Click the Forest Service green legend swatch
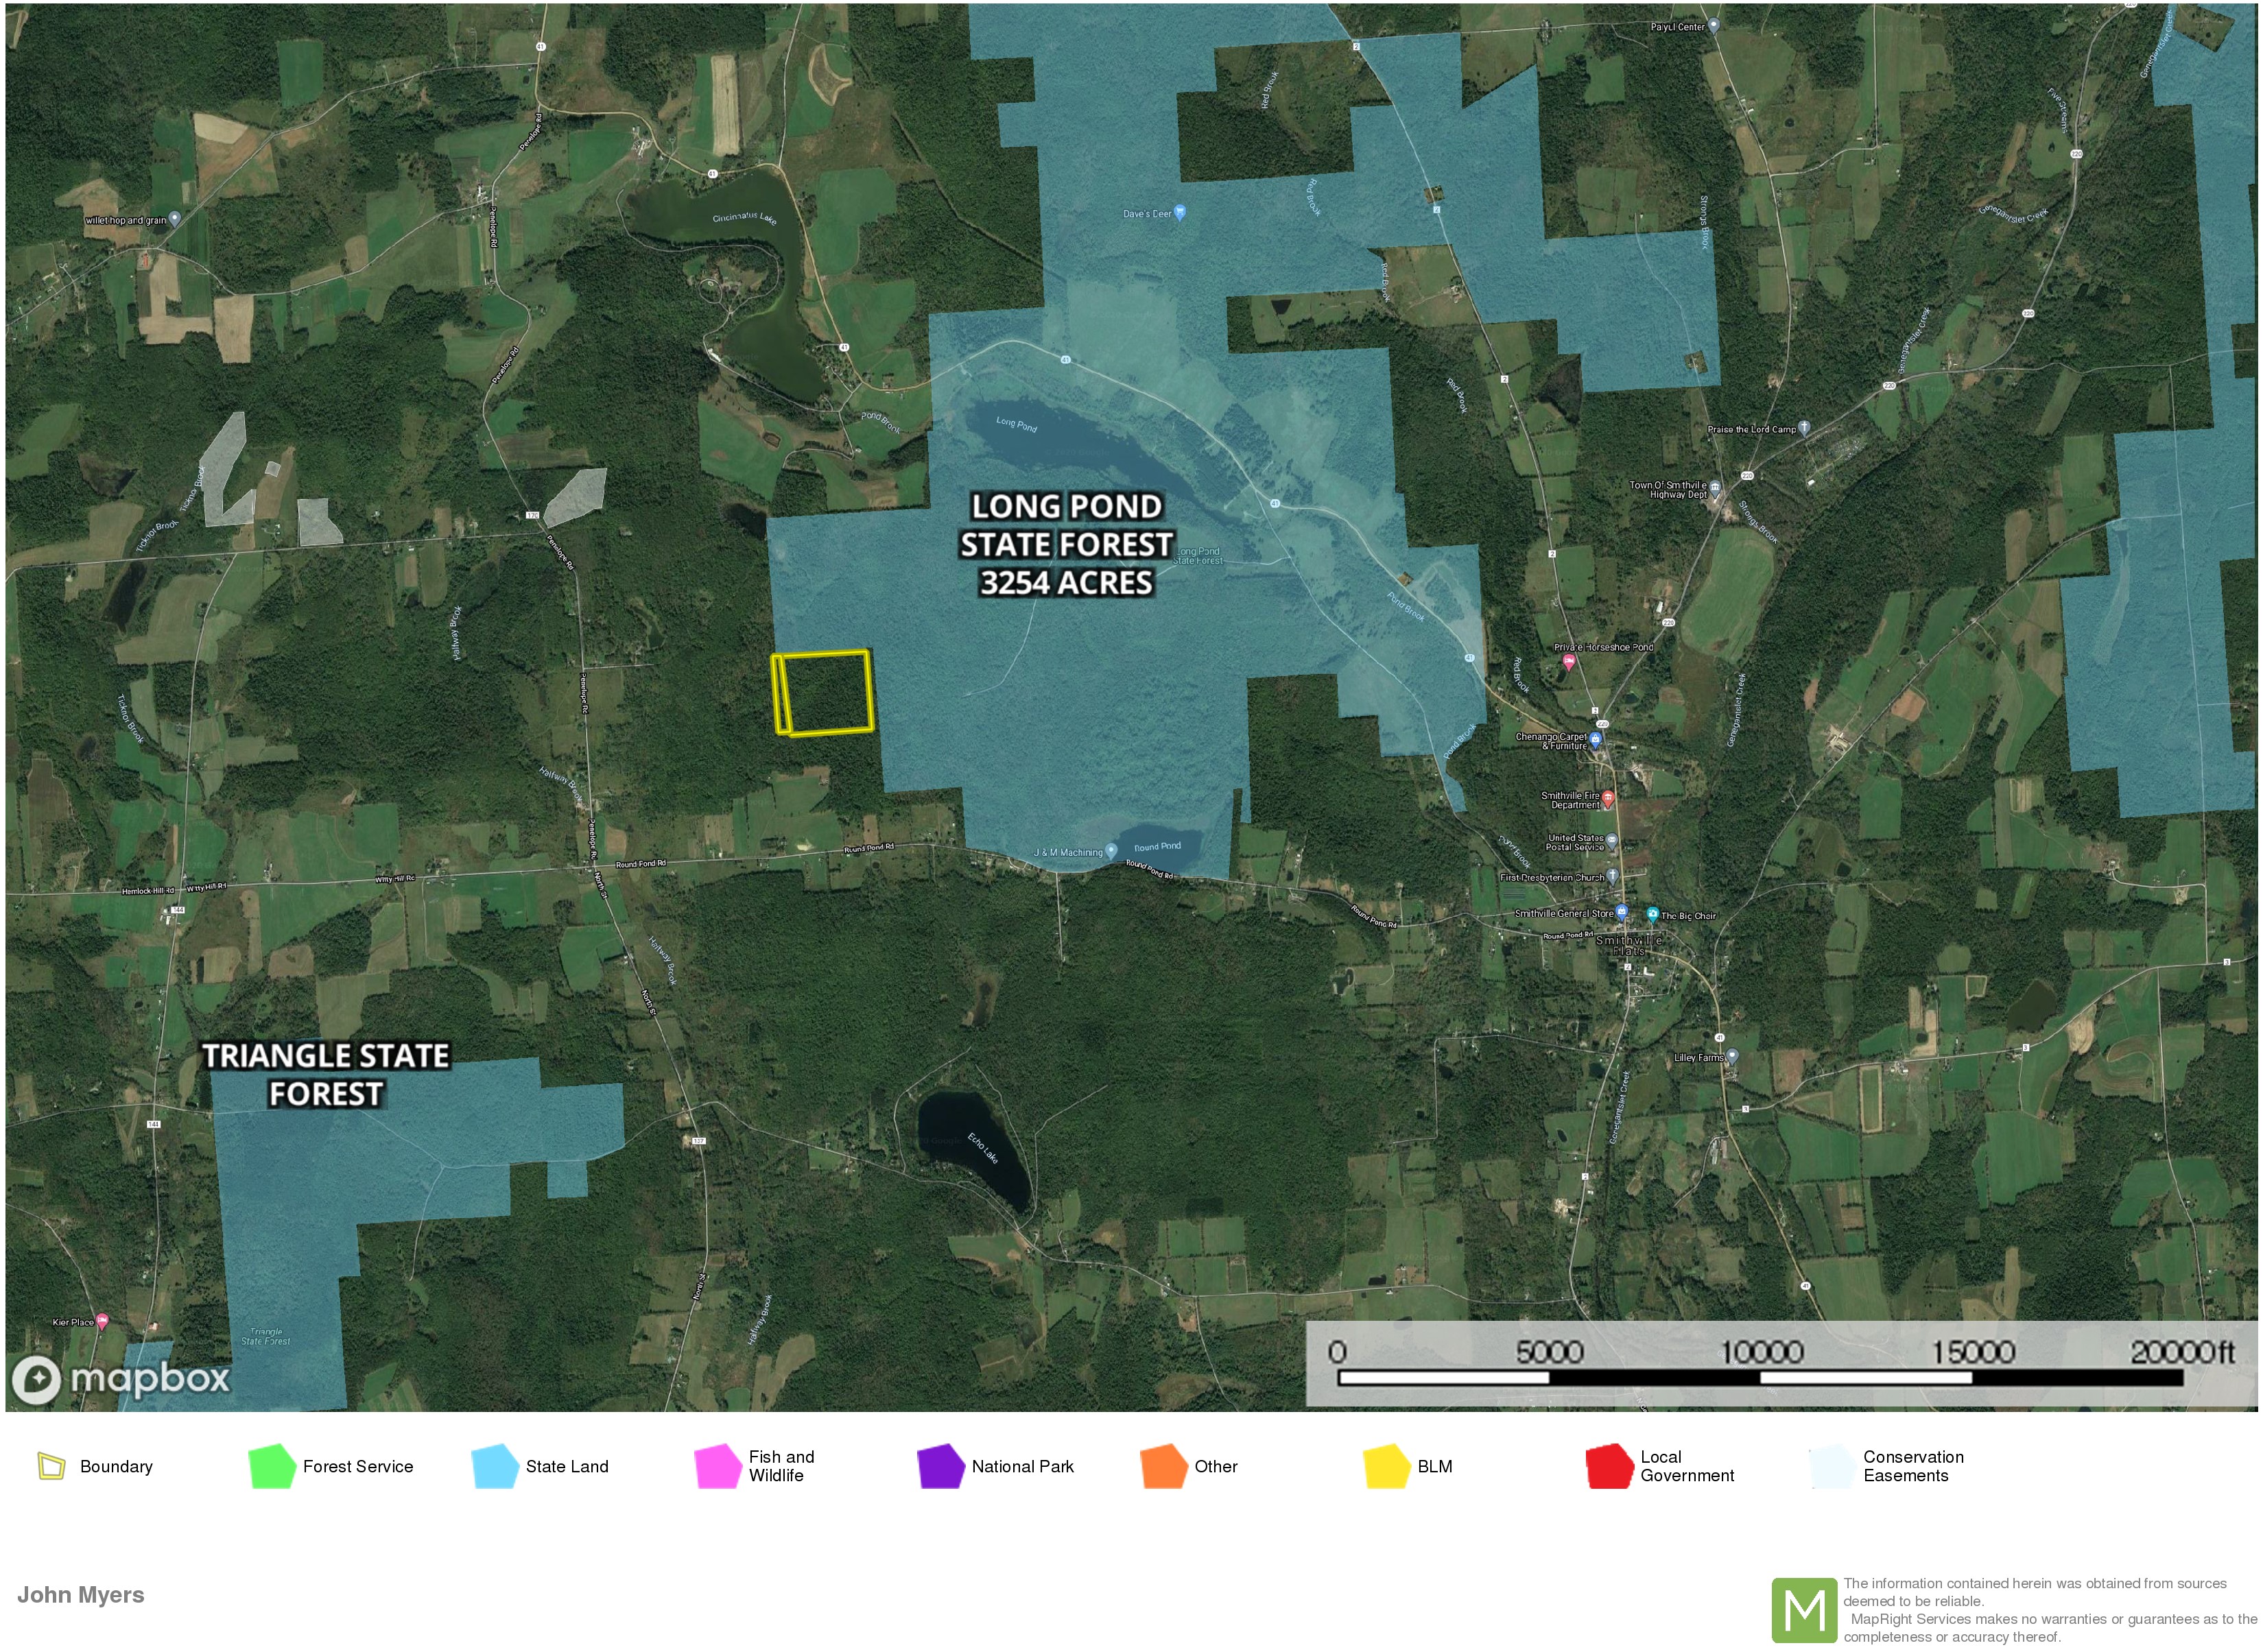Screen dimensions: 2263x1652 click(272, 1467)
